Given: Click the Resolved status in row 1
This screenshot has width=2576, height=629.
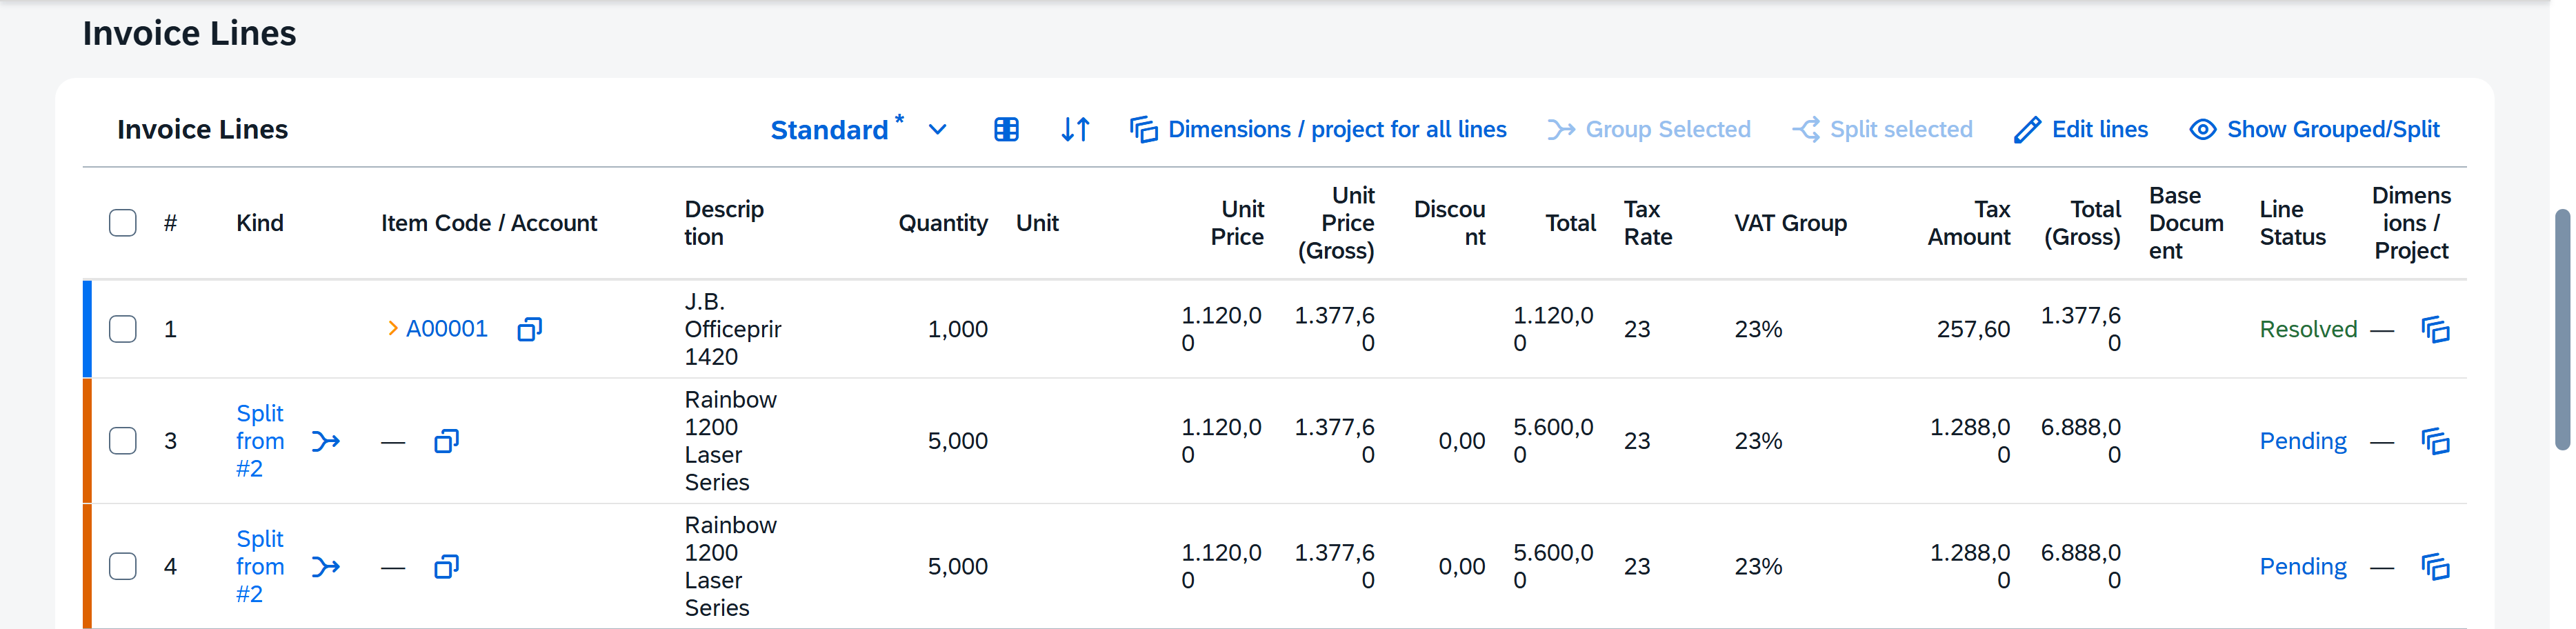Looking at the screenshot, I should 2308,329.
